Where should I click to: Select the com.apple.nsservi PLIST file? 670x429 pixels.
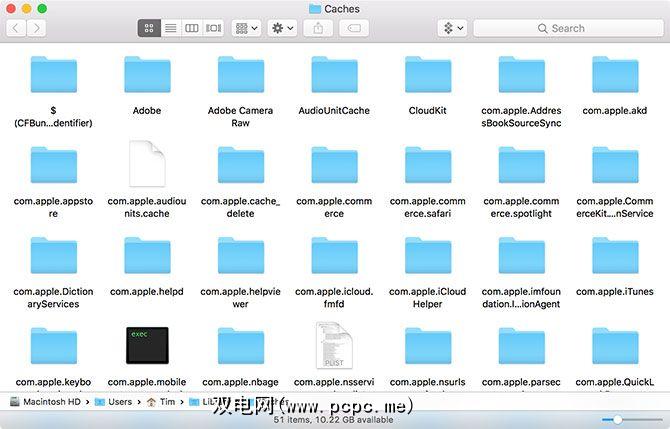[334, 345]
